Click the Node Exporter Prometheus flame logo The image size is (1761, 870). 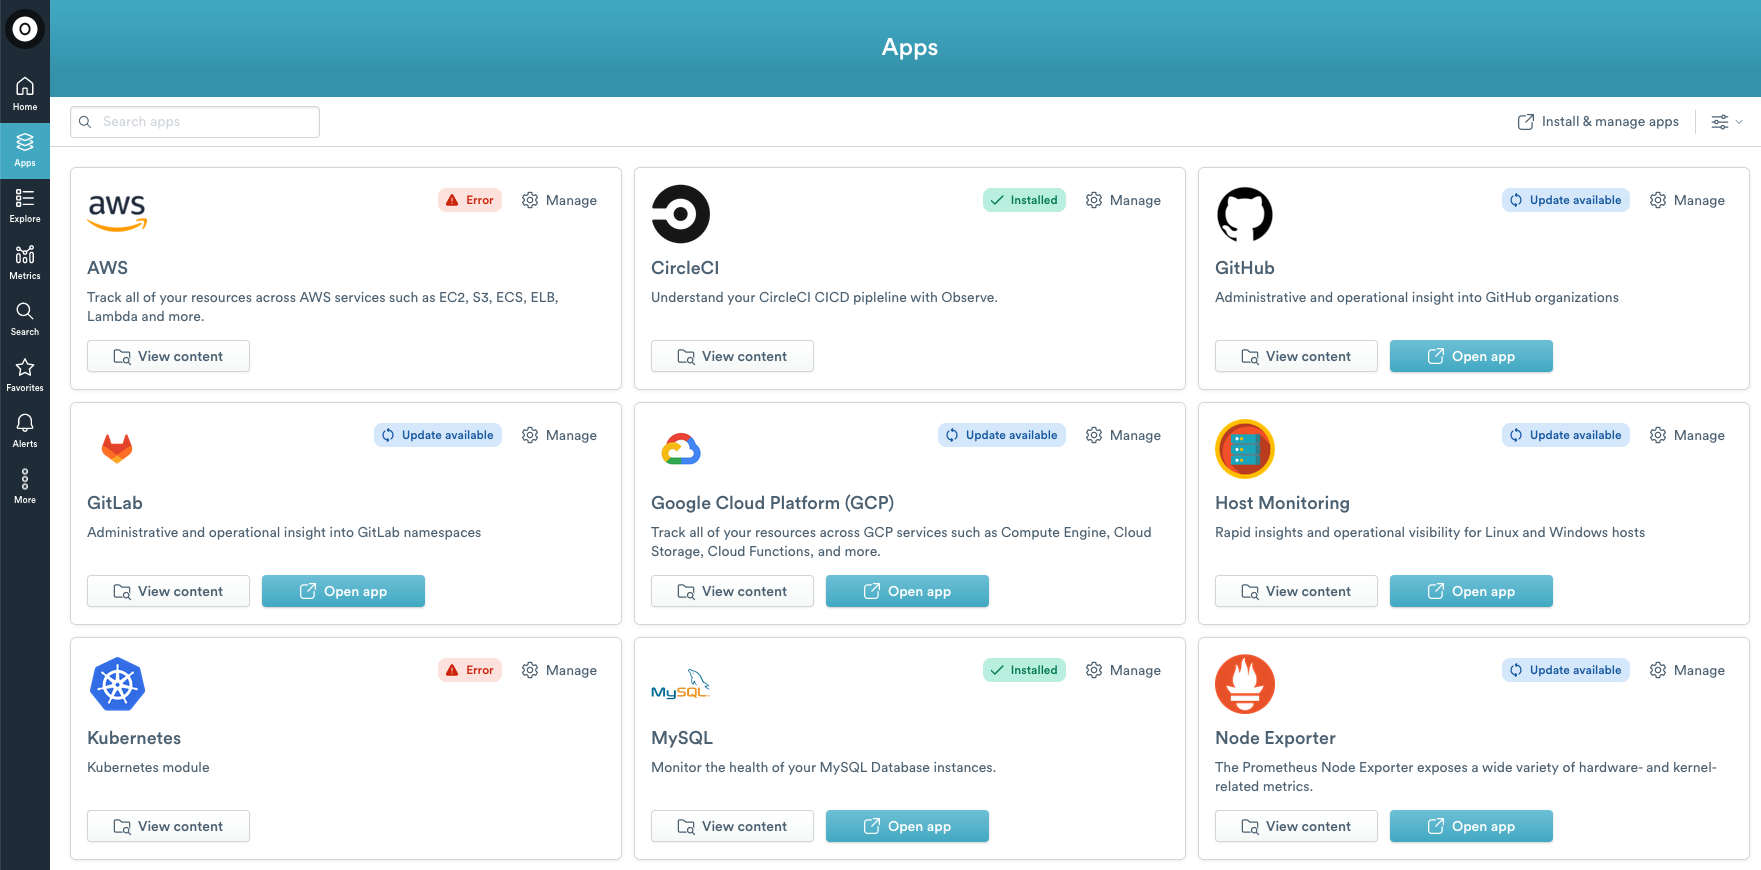tap(1245, 684)
